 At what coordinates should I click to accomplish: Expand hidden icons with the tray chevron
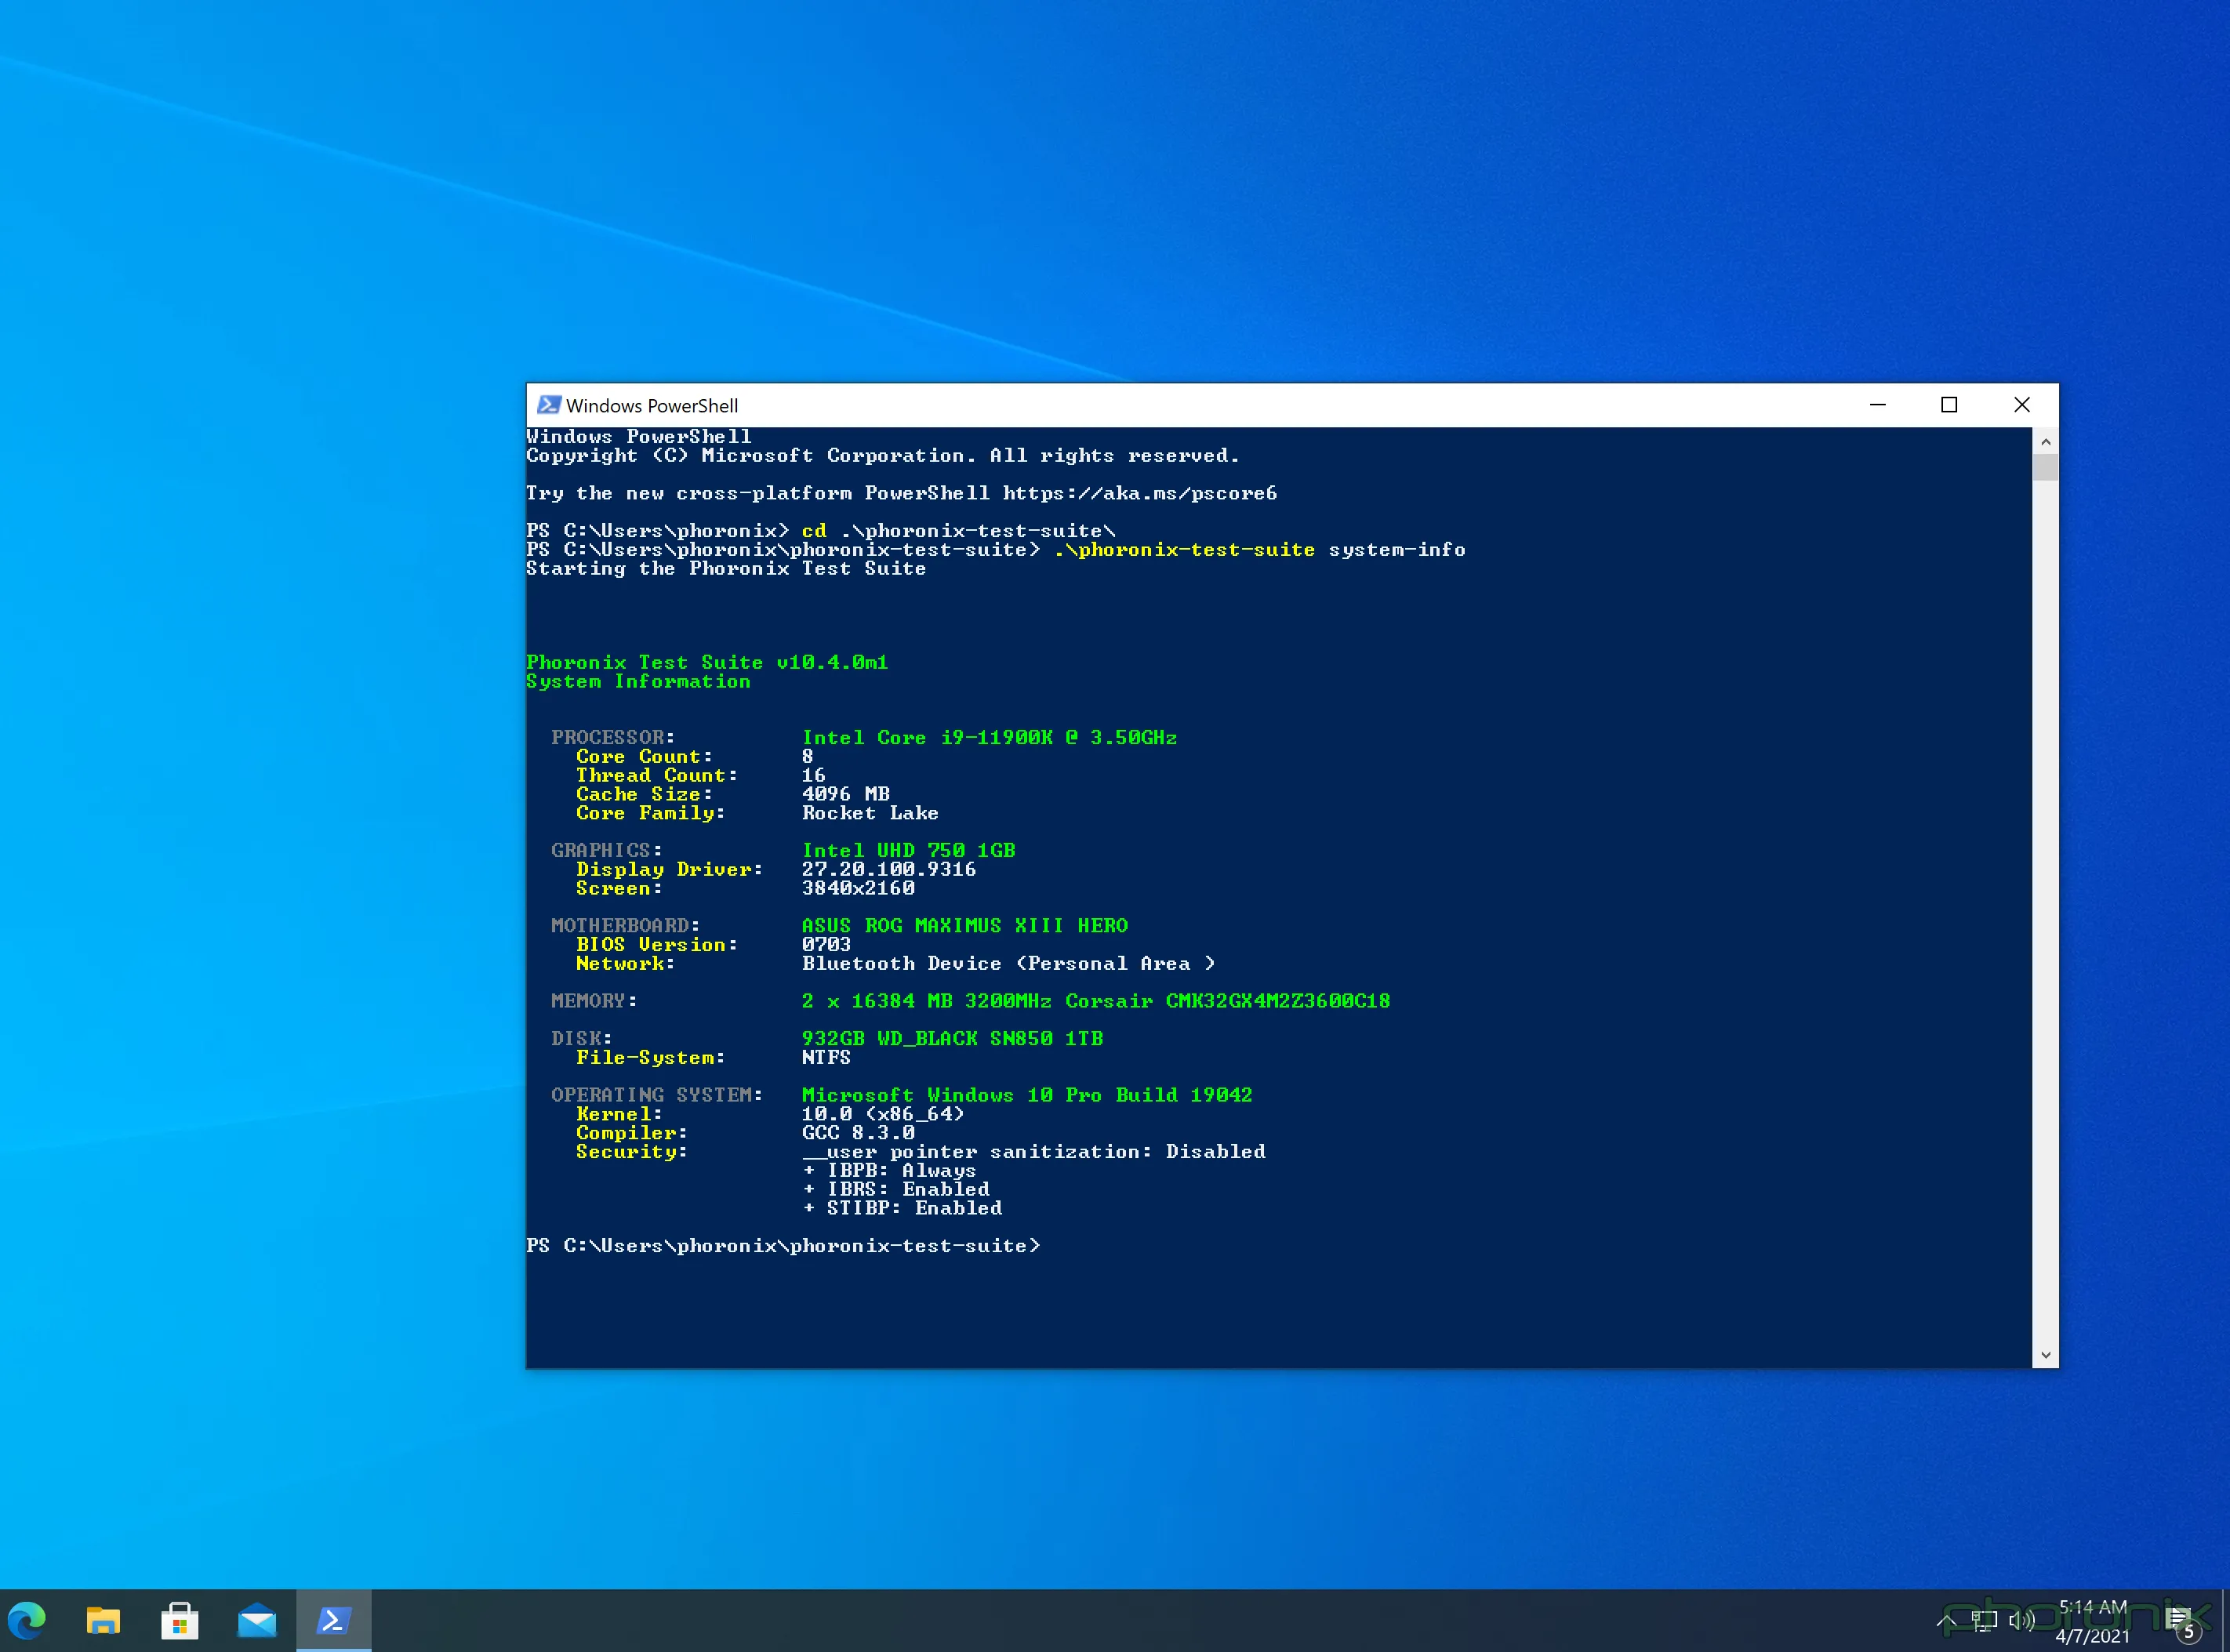coord(1947,1620)
